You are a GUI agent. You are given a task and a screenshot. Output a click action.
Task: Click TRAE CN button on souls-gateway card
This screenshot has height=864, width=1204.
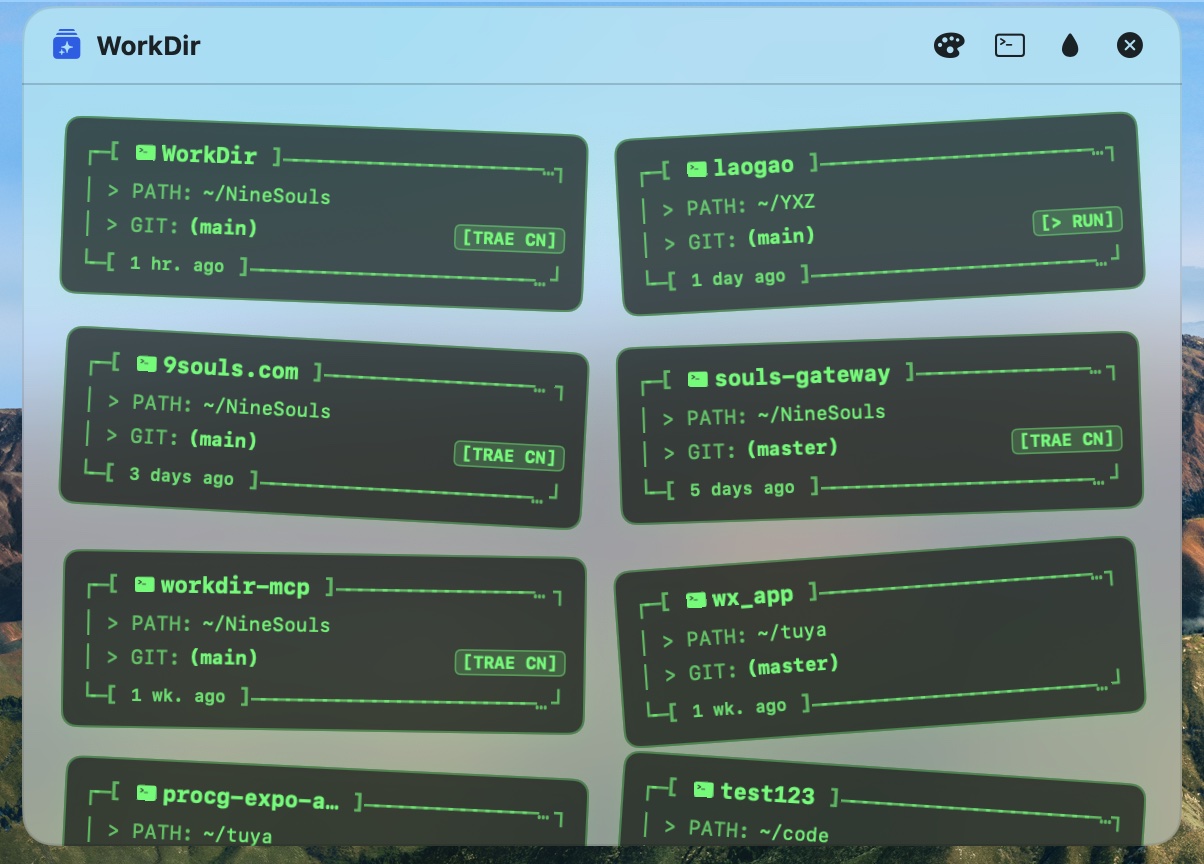[x=1066, y=440]
